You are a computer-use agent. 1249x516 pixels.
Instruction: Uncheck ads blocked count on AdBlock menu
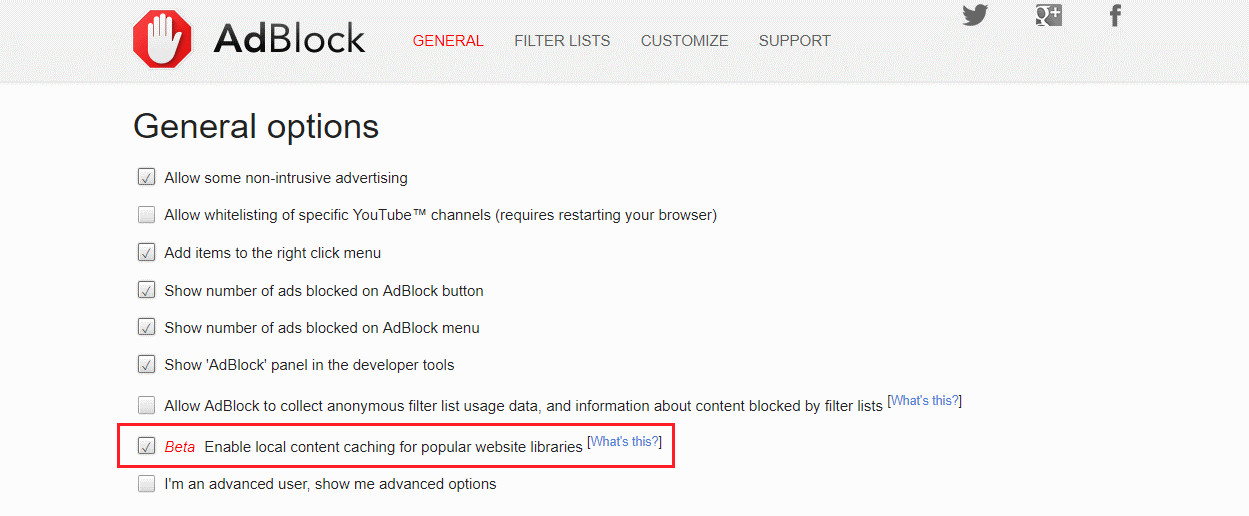pyautogui.click(x=147, y=328)
